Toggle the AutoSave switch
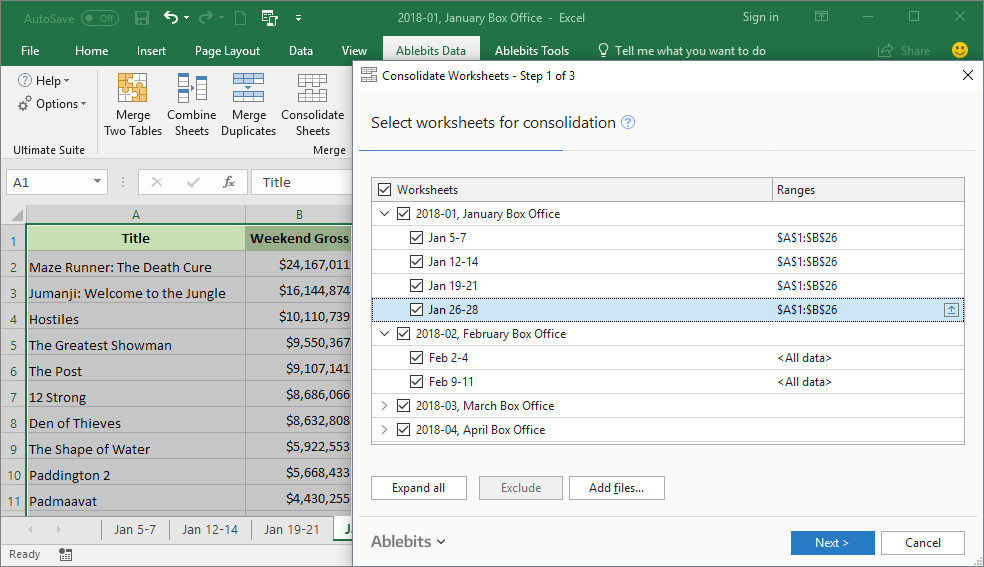 coord(99,18)
